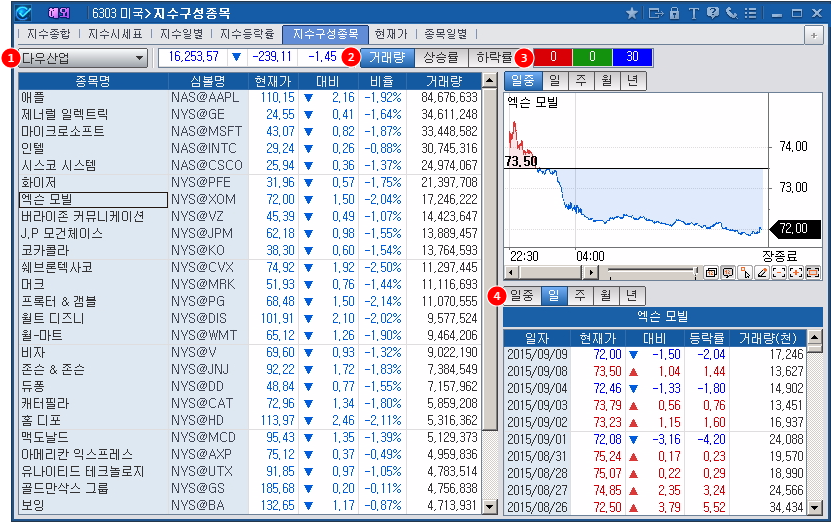The image size is (832, 523).
Task: Select chart period 년
Action: pyautogui.click(x=632, y=81)
